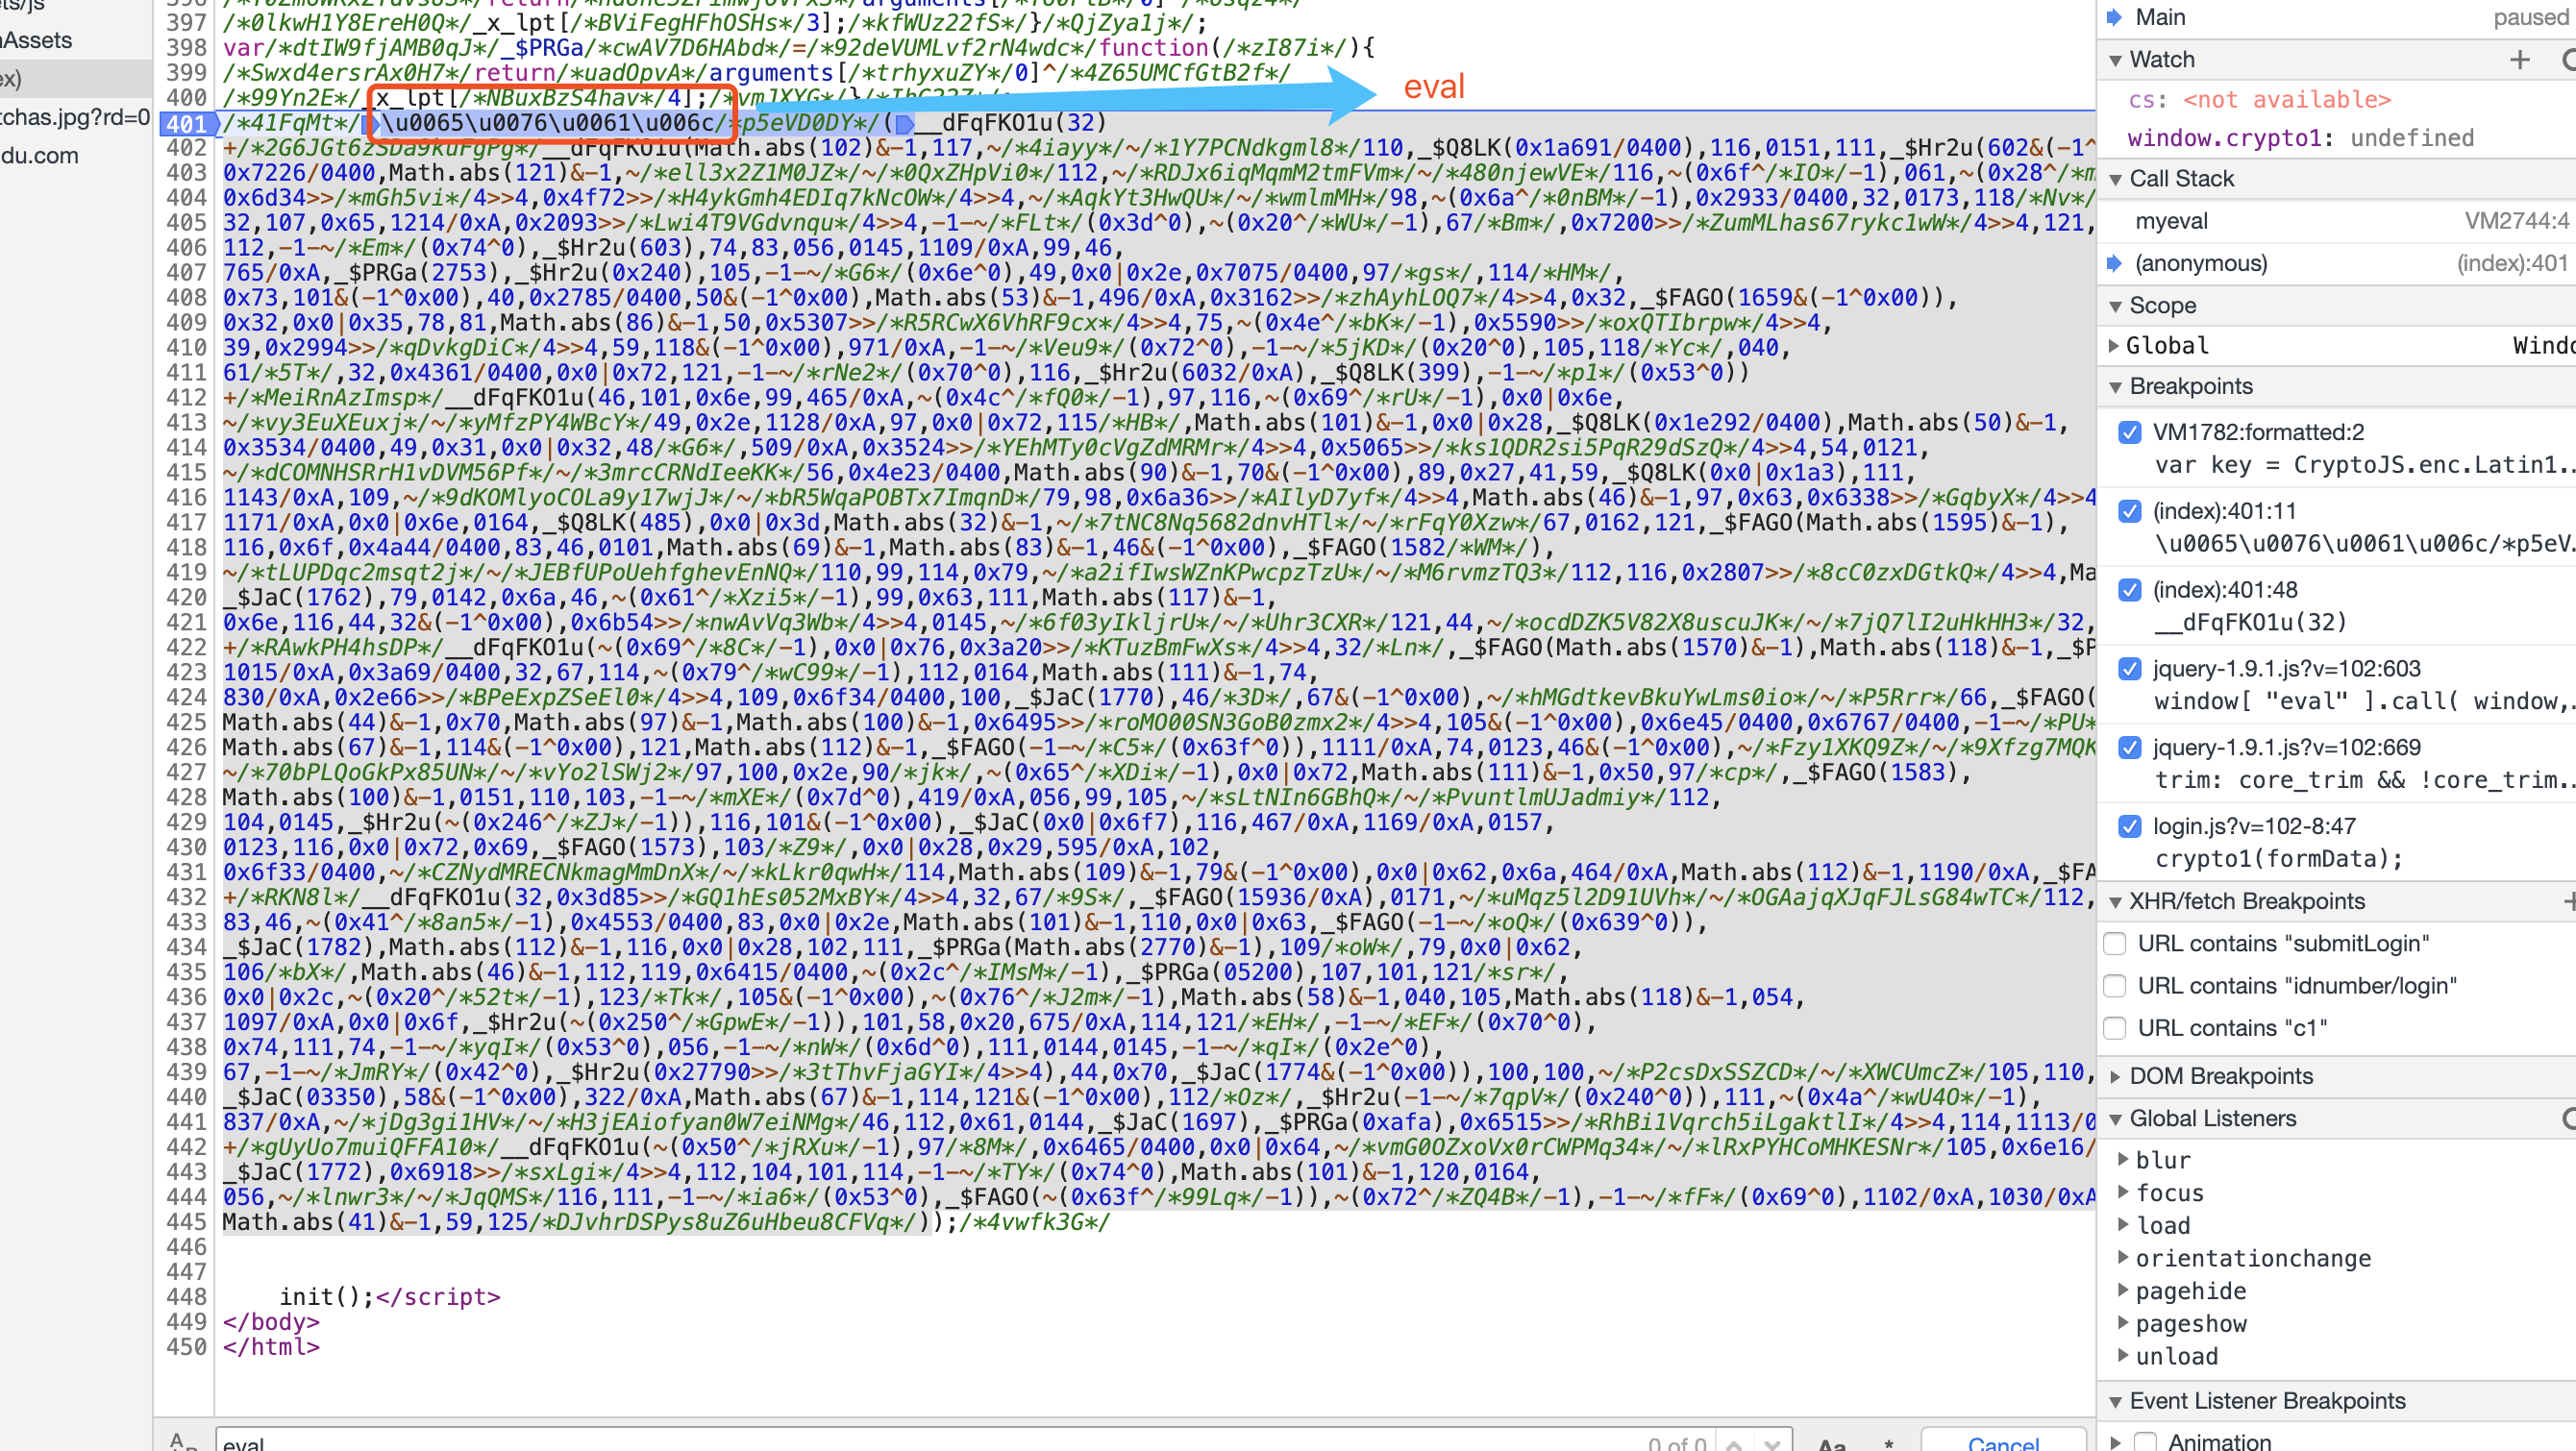Disable the VM1782:formatted:2 breakpoint

(x=2130, y=432)
